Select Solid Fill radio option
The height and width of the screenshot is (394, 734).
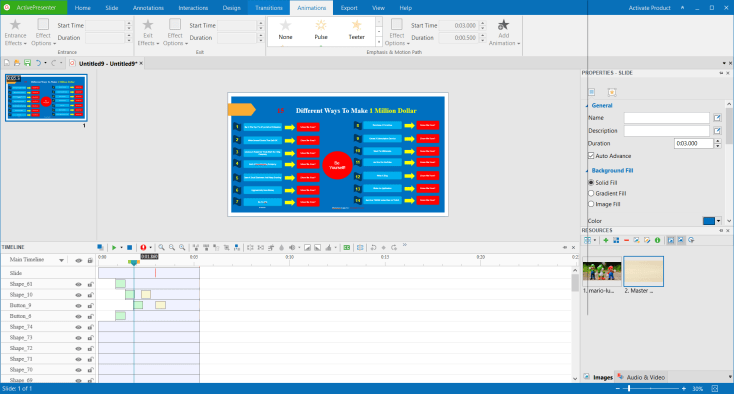(591, 182)
